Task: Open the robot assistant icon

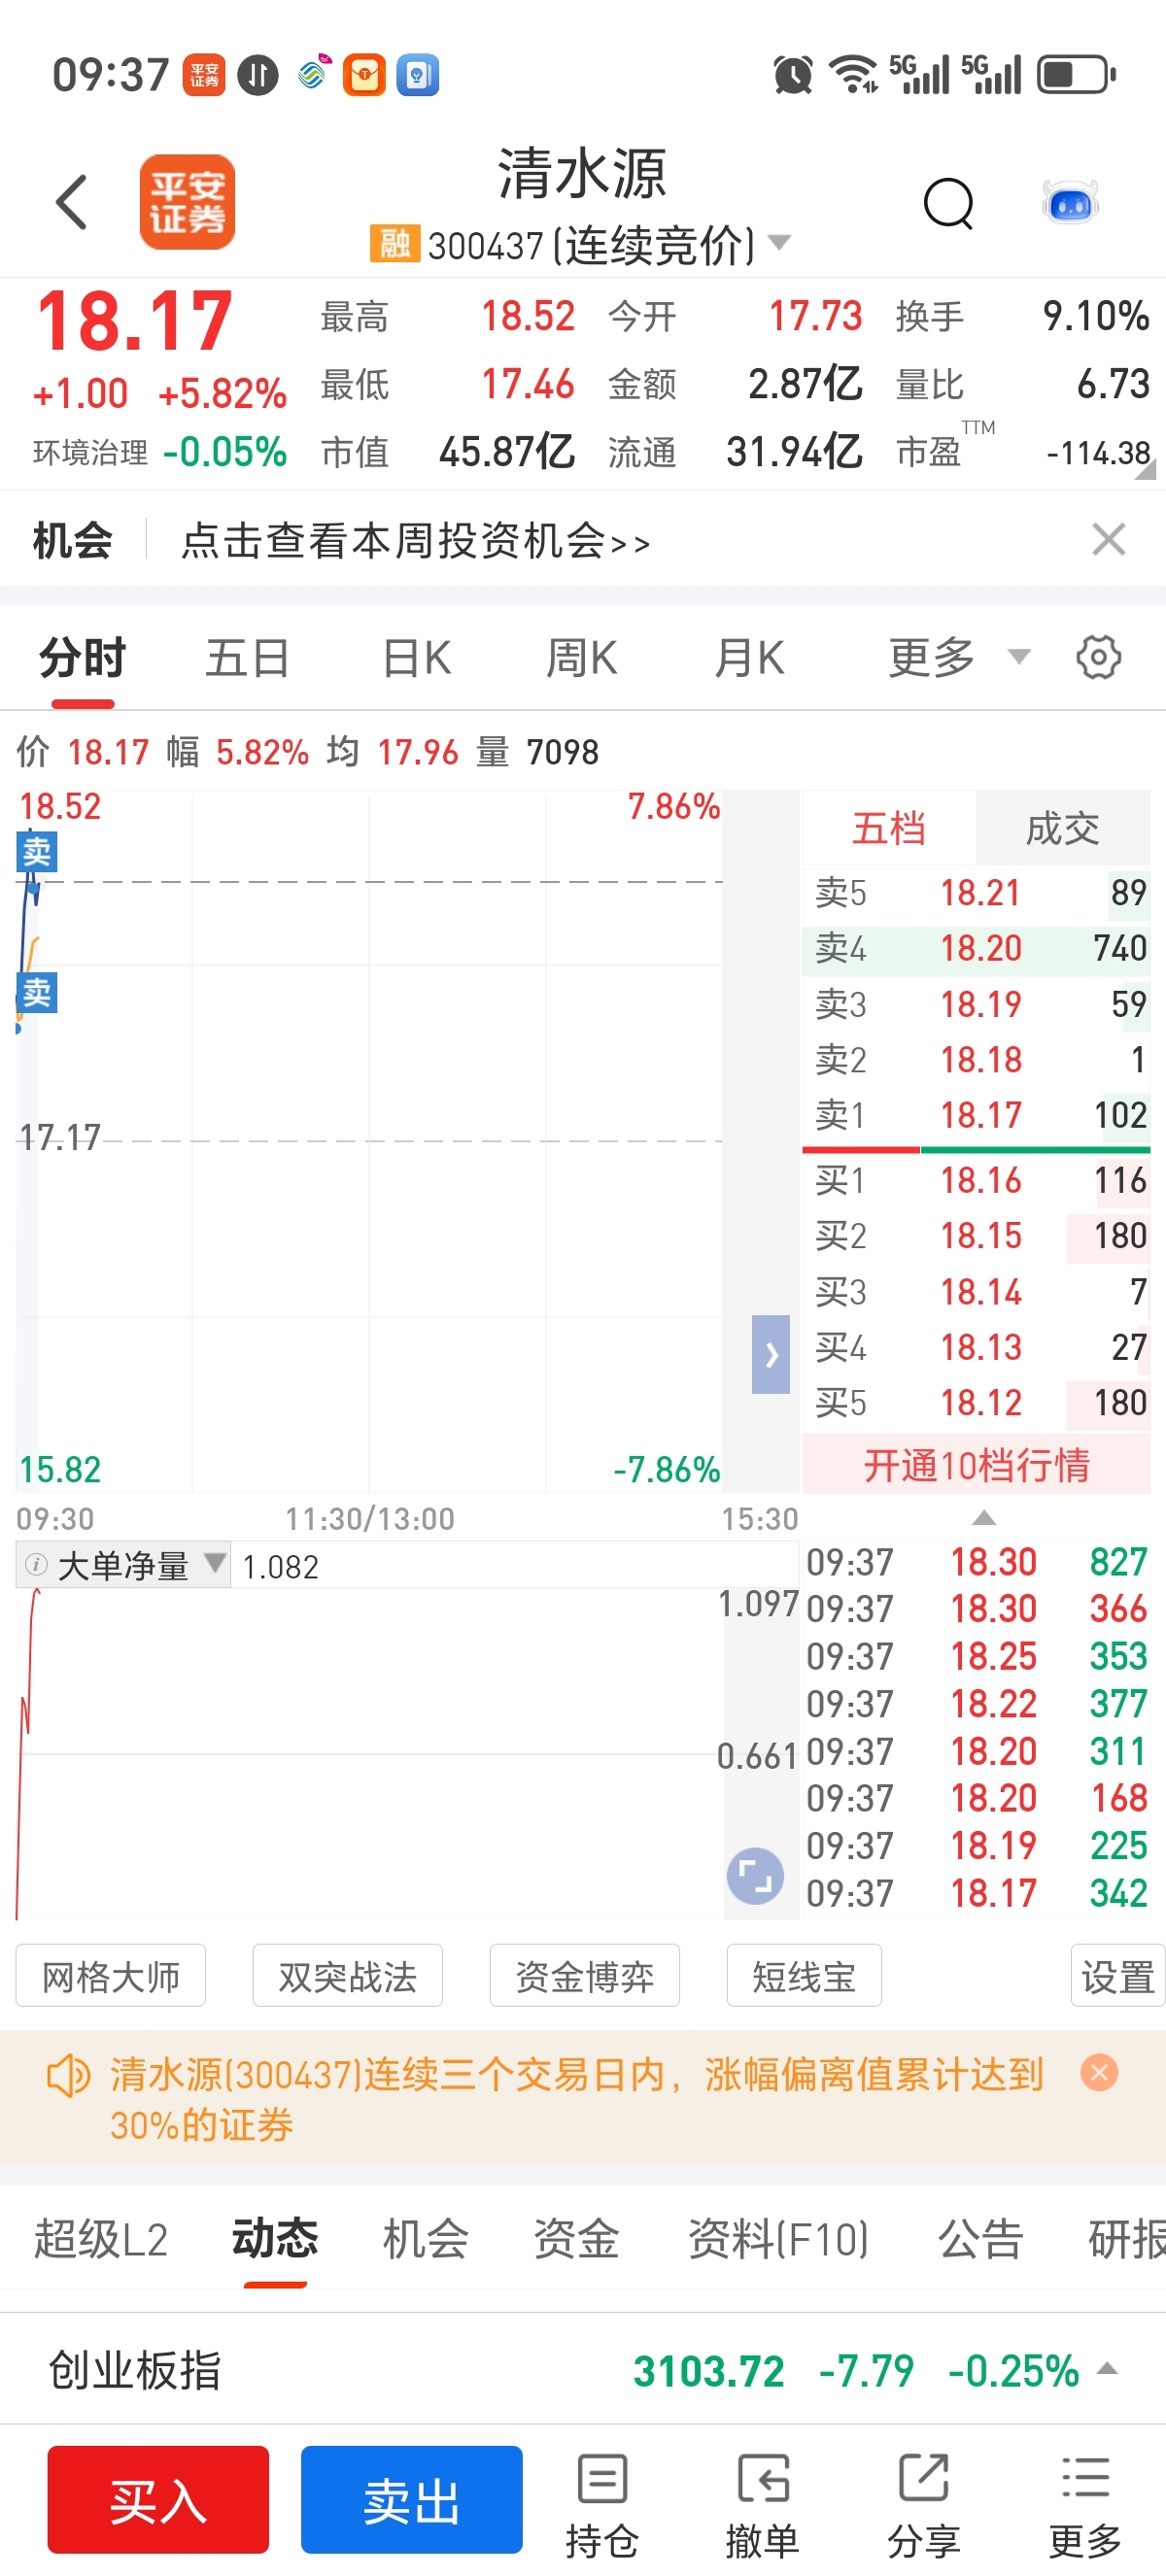Action: click(1070, 203)
